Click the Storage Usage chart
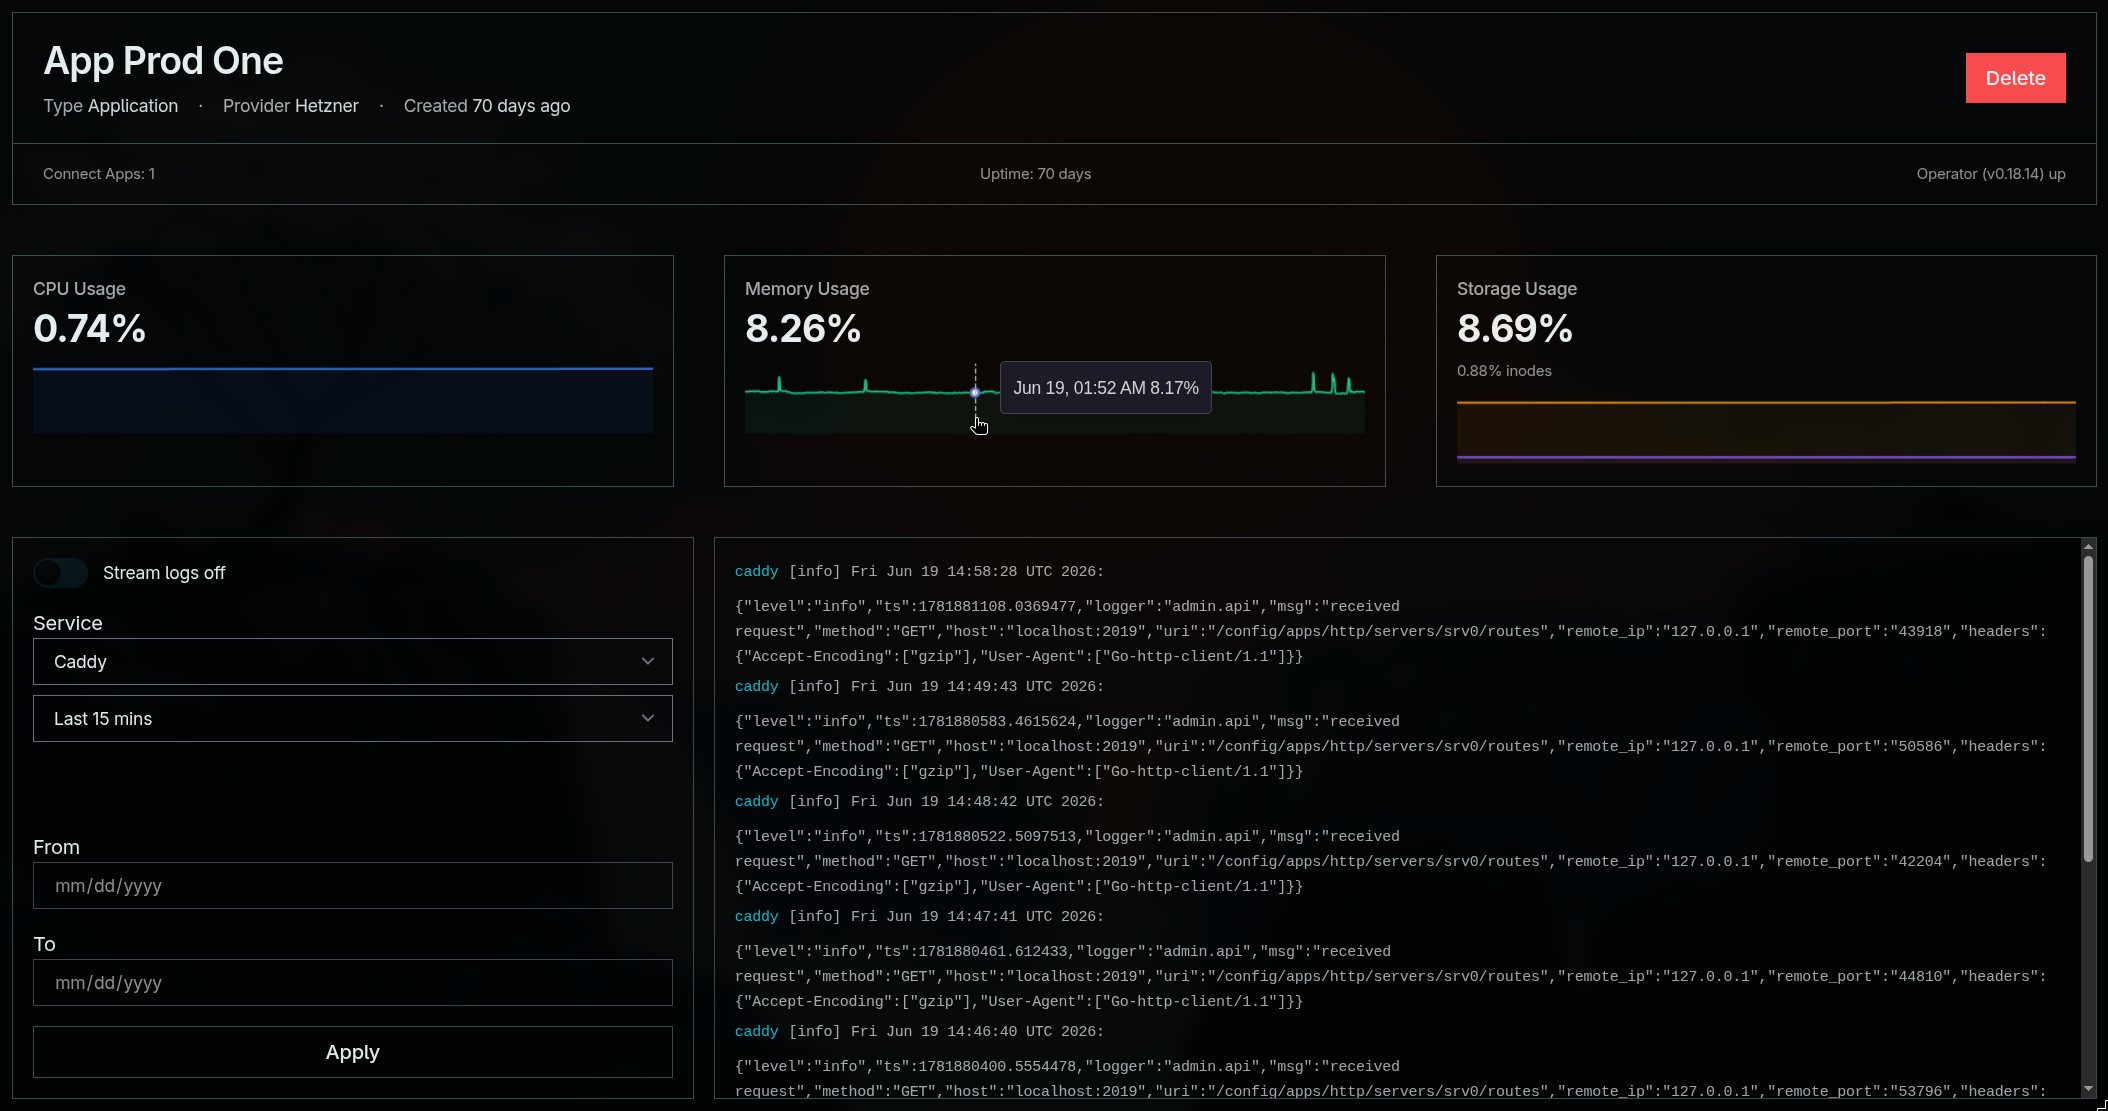Image resolution: width=2108 pixels, height=1111 pixels. pos(1766,430)
